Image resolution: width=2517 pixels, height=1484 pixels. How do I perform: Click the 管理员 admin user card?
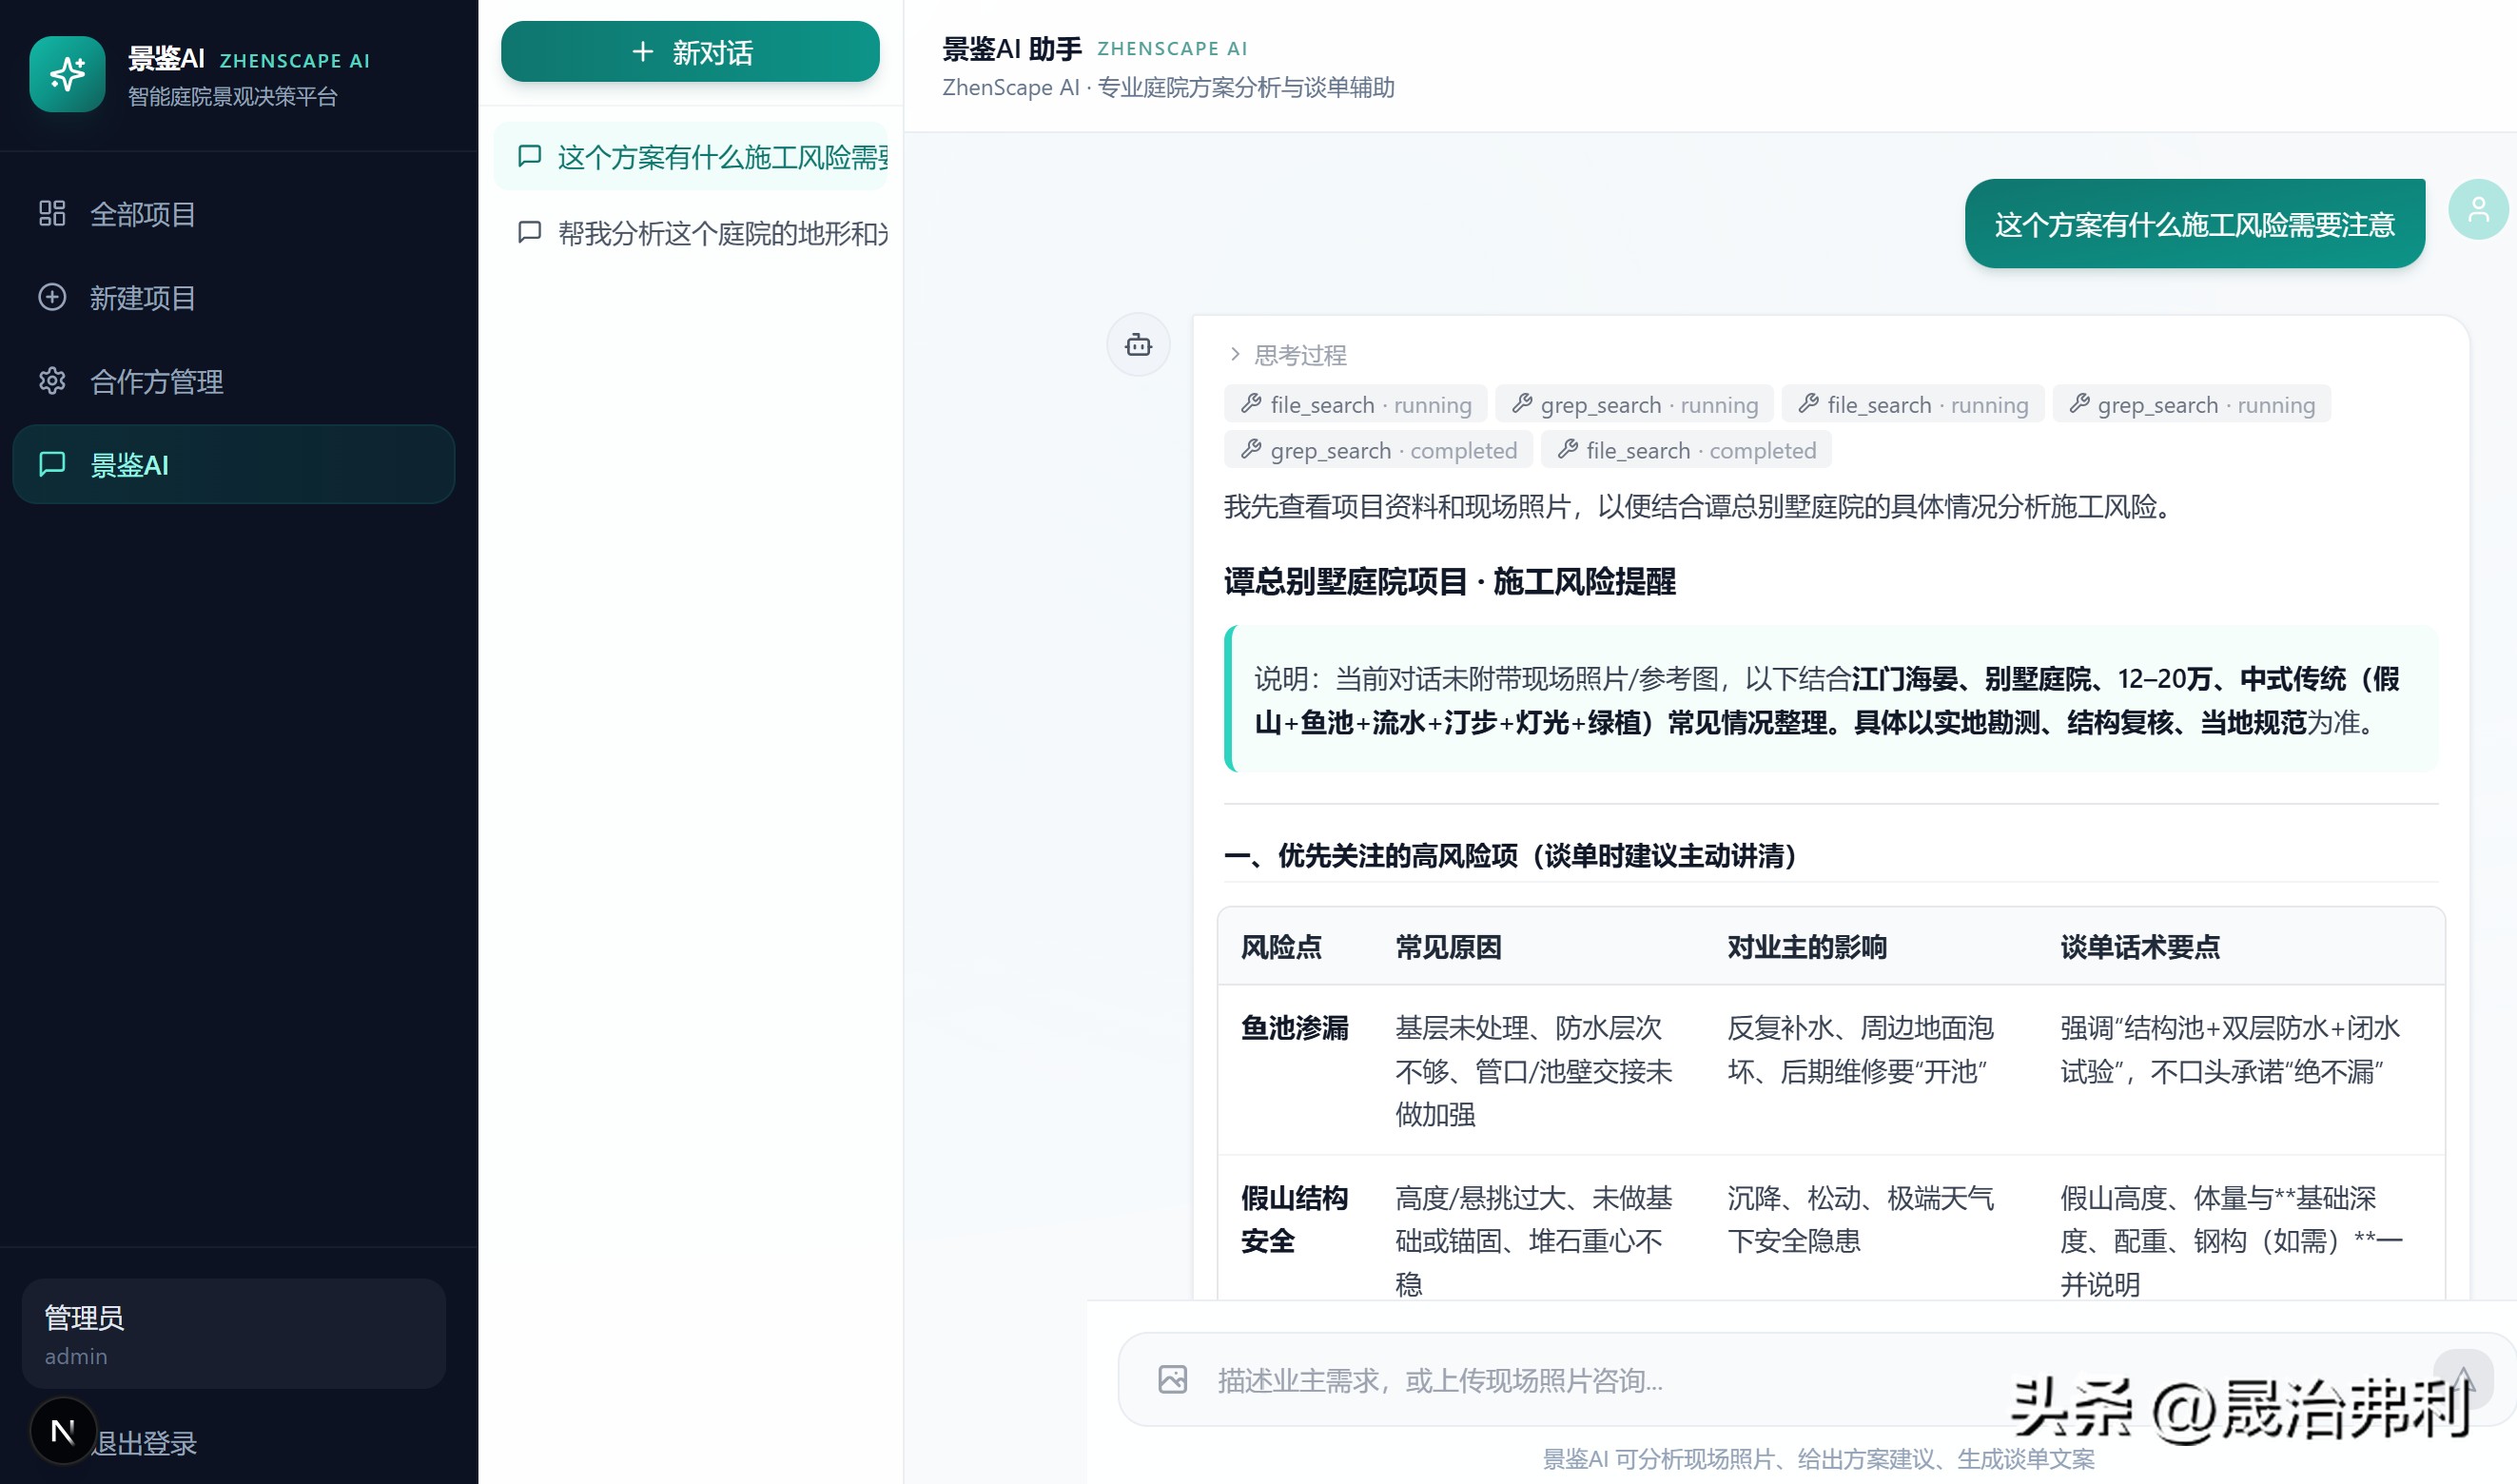pyautogui.click(x=233, y=1333)
